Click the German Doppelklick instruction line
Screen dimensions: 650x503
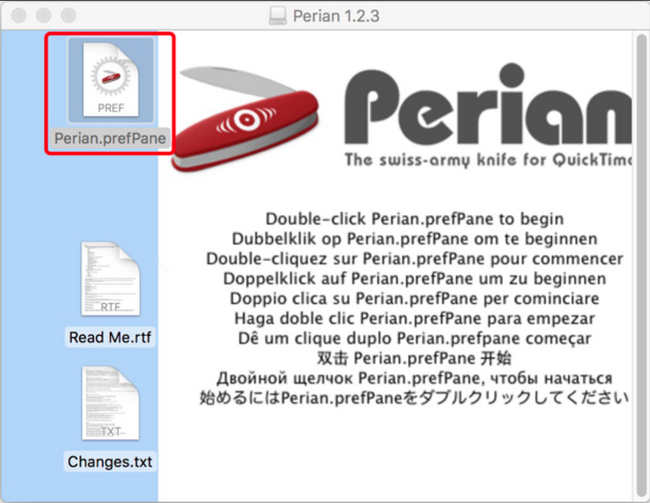coord(415,278)
